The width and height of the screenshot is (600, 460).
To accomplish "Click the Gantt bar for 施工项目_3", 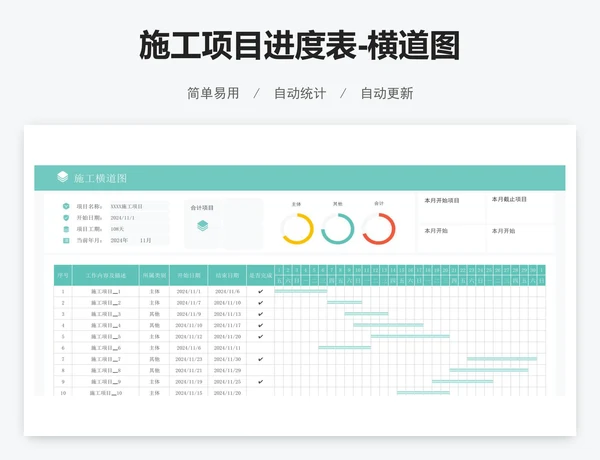I will tap(366, 314).
